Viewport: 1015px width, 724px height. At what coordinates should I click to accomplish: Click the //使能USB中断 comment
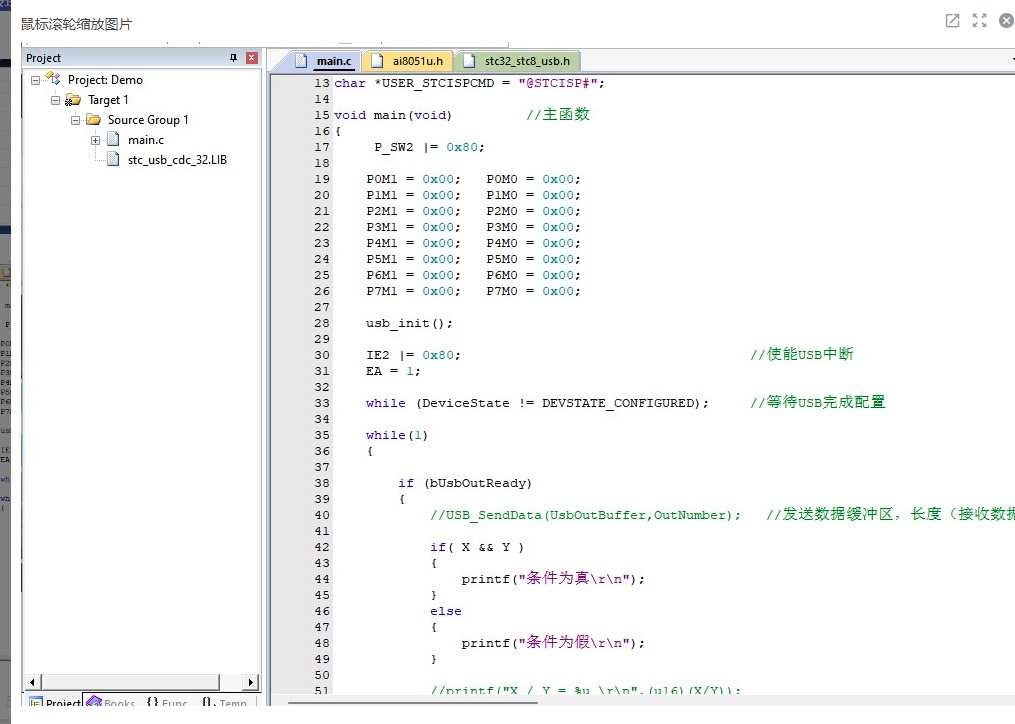pyautogui.click(x=802, y=354)
